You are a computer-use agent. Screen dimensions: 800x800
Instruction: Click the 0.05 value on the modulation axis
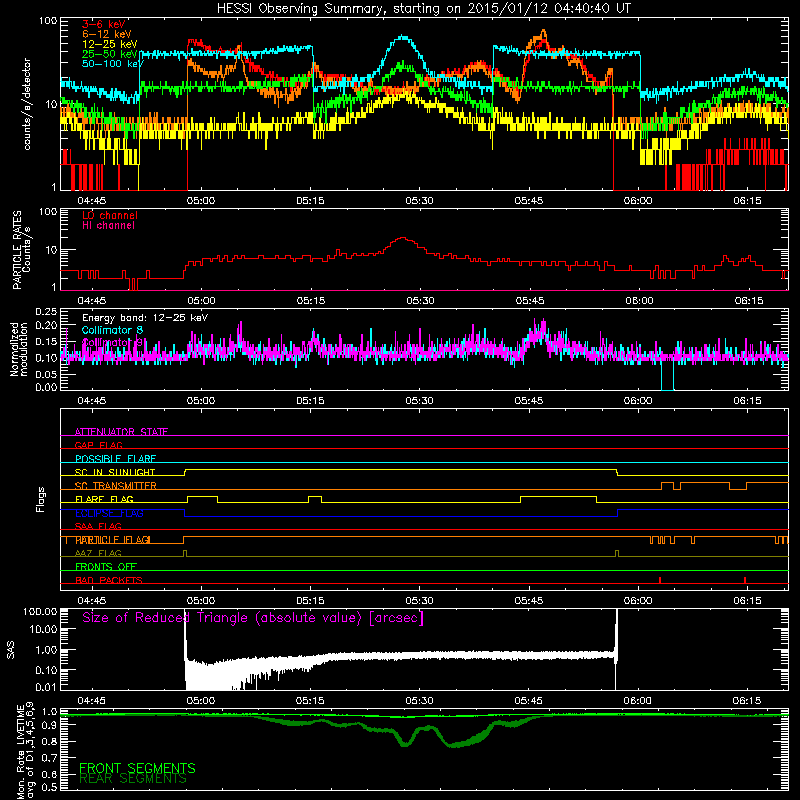point(46,374)
